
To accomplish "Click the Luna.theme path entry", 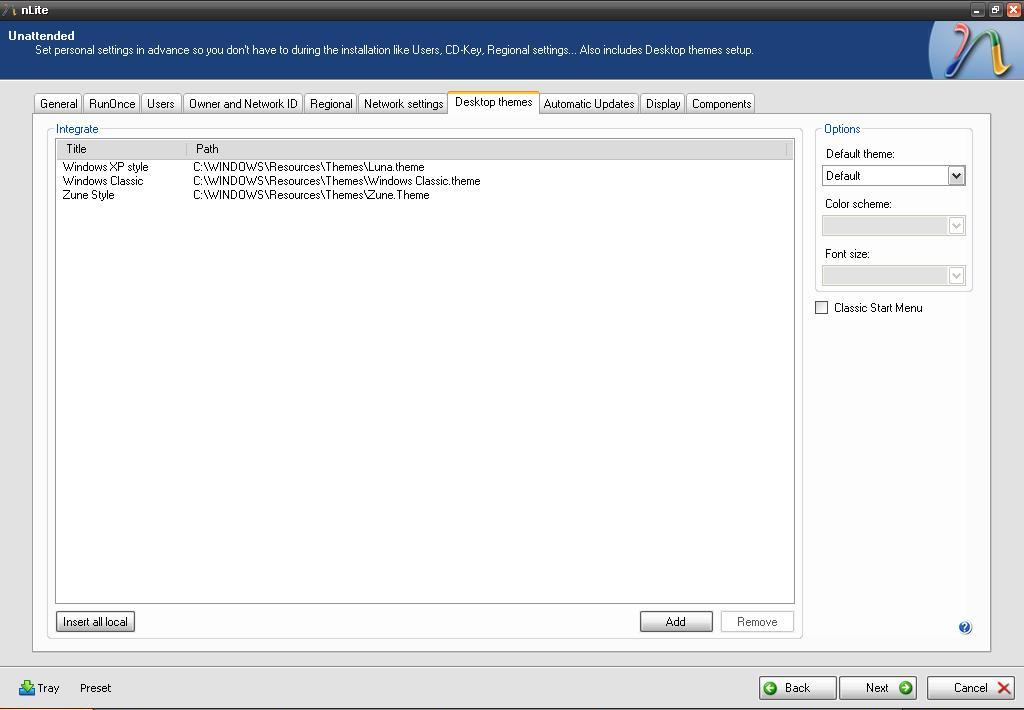I will (x=308, y=167).
